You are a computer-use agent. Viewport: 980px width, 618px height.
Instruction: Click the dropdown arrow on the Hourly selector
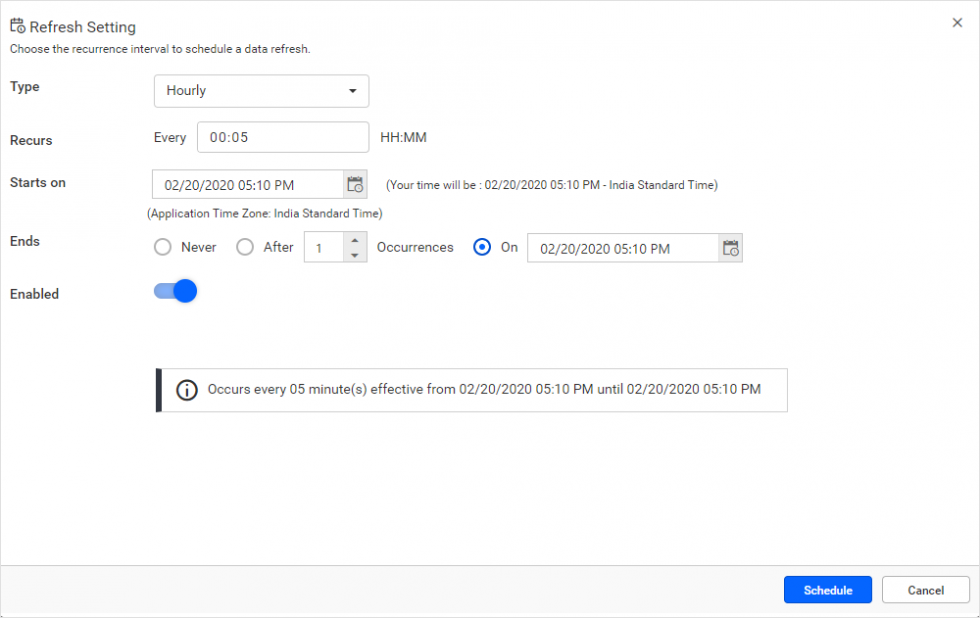point(352,91)
